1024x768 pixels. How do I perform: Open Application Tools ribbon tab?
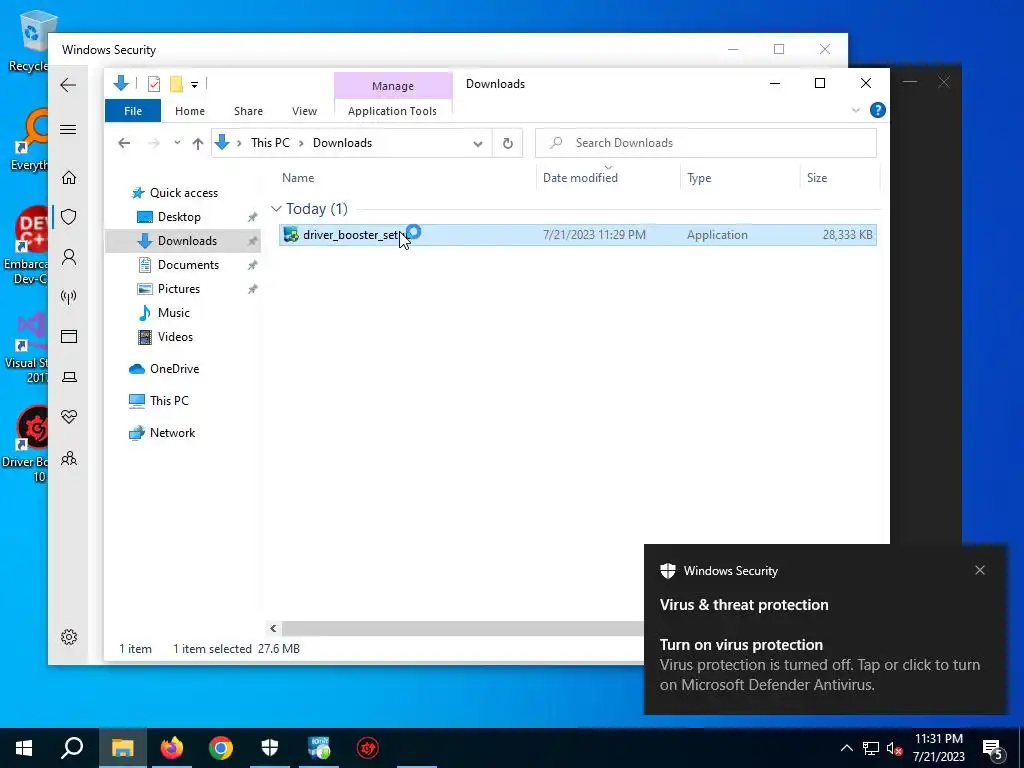392,111
